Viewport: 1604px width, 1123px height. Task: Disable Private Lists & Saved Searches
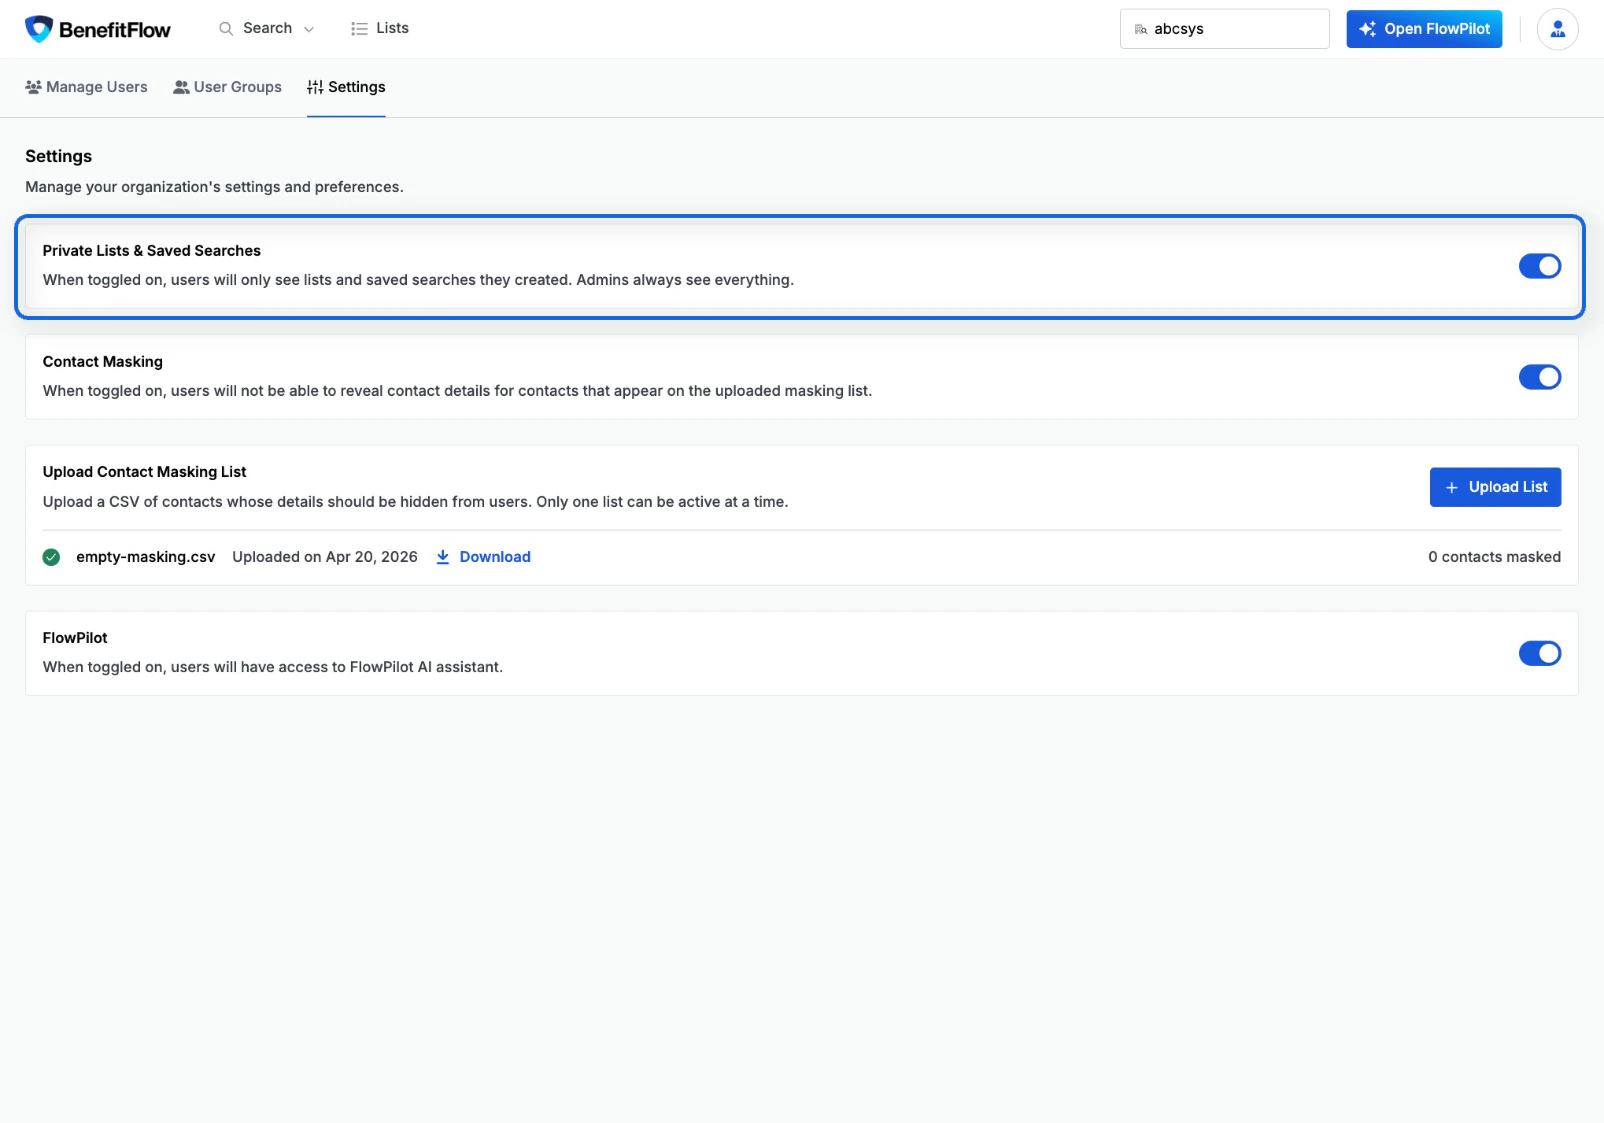(x=1539, y=266)
